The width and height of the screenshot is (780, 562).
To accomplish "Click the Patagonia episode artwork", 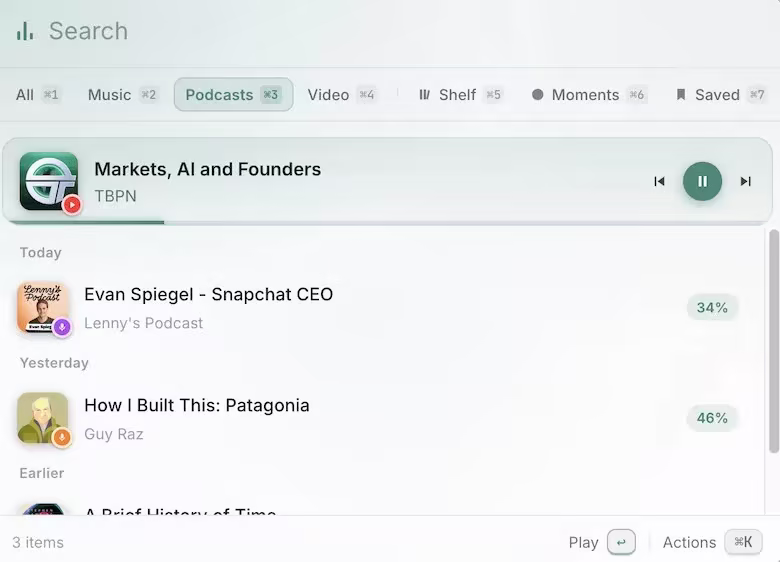I will pos(42,418).
